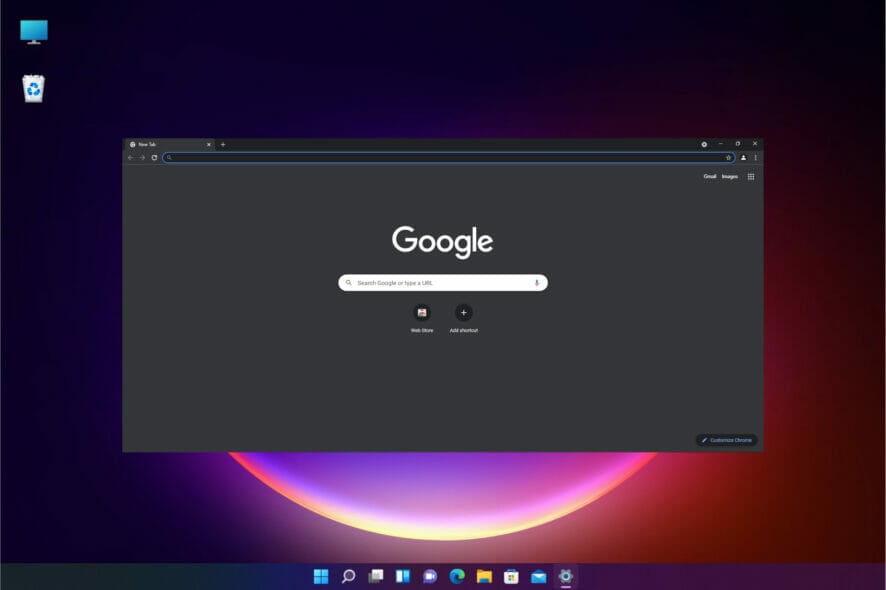
Task: Open This PC desktop icon
Action: click(x=34, y=32)
